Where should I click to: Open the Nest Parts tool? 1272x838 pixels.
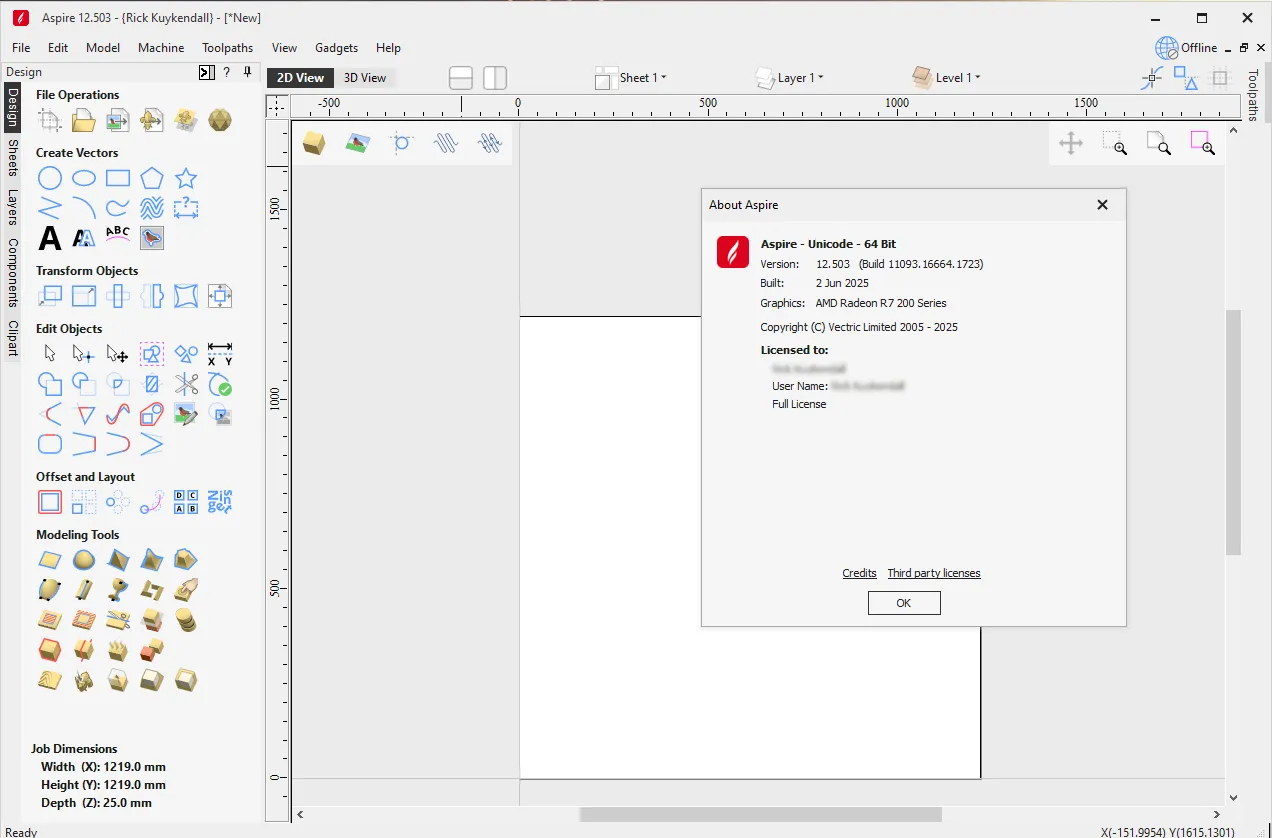(220, 502)
